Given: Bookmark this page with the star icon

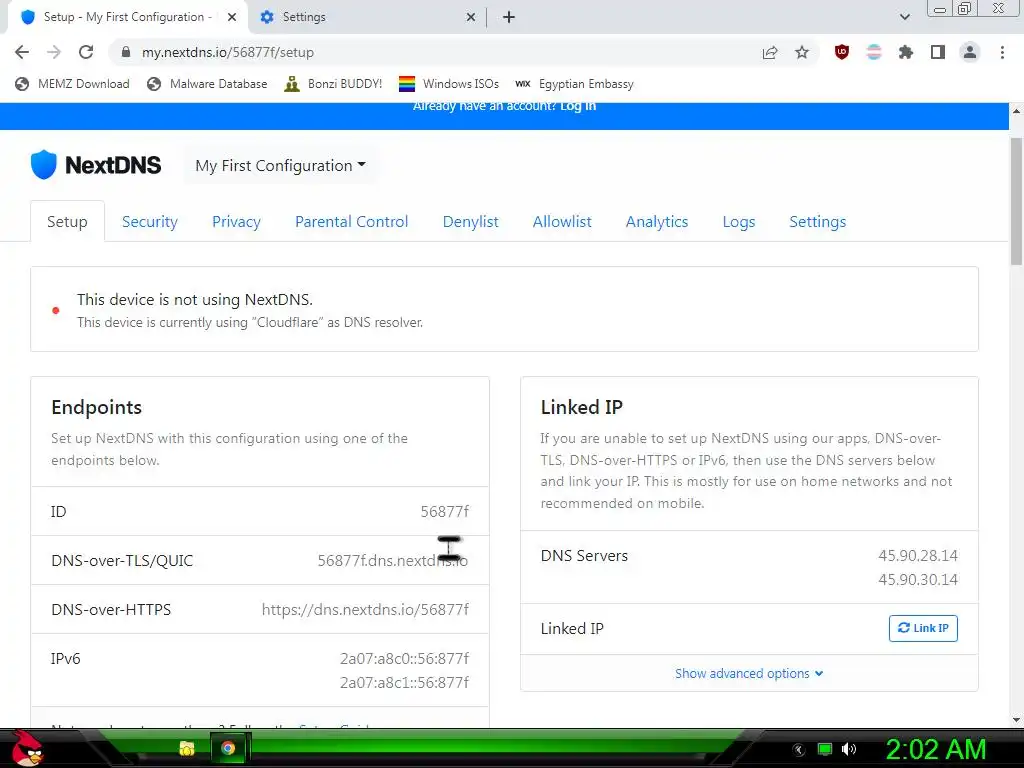Looking at the screenshot, I should (802, 52).
